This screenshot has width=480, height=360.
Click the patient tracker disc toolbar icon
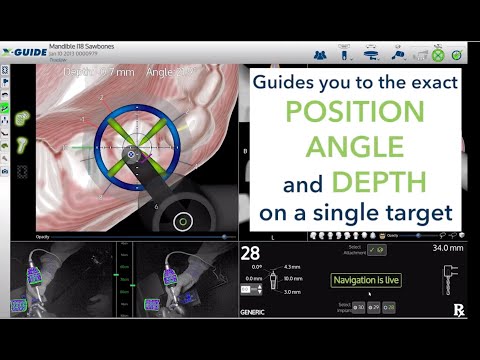371,55
